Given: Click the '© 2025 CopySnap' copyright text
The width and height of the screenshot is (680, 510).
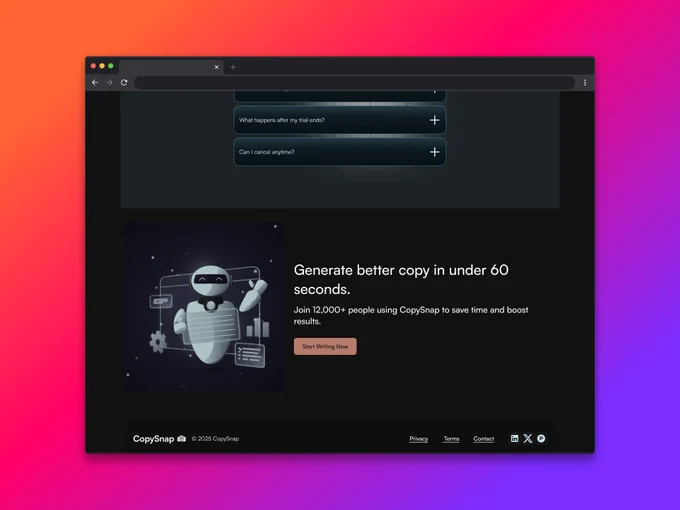Looking at the screenshot, I should point(215,439).
